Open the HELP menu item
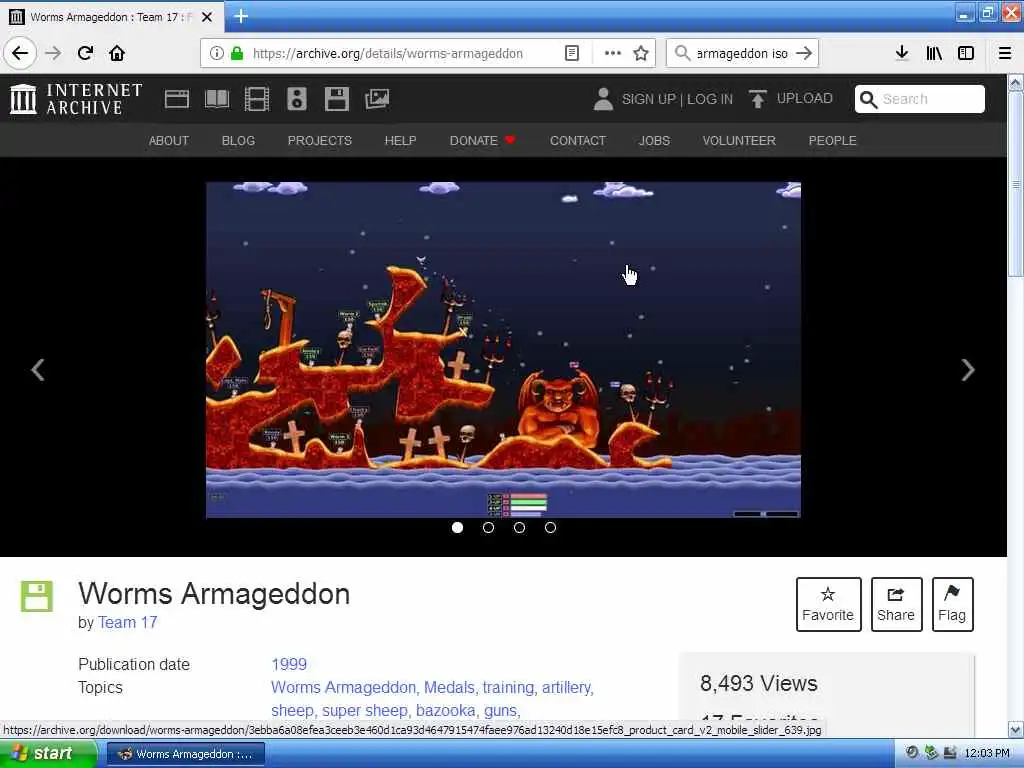Image resolution: width=1024 pixels, height=768 pixels. [400, 140]
